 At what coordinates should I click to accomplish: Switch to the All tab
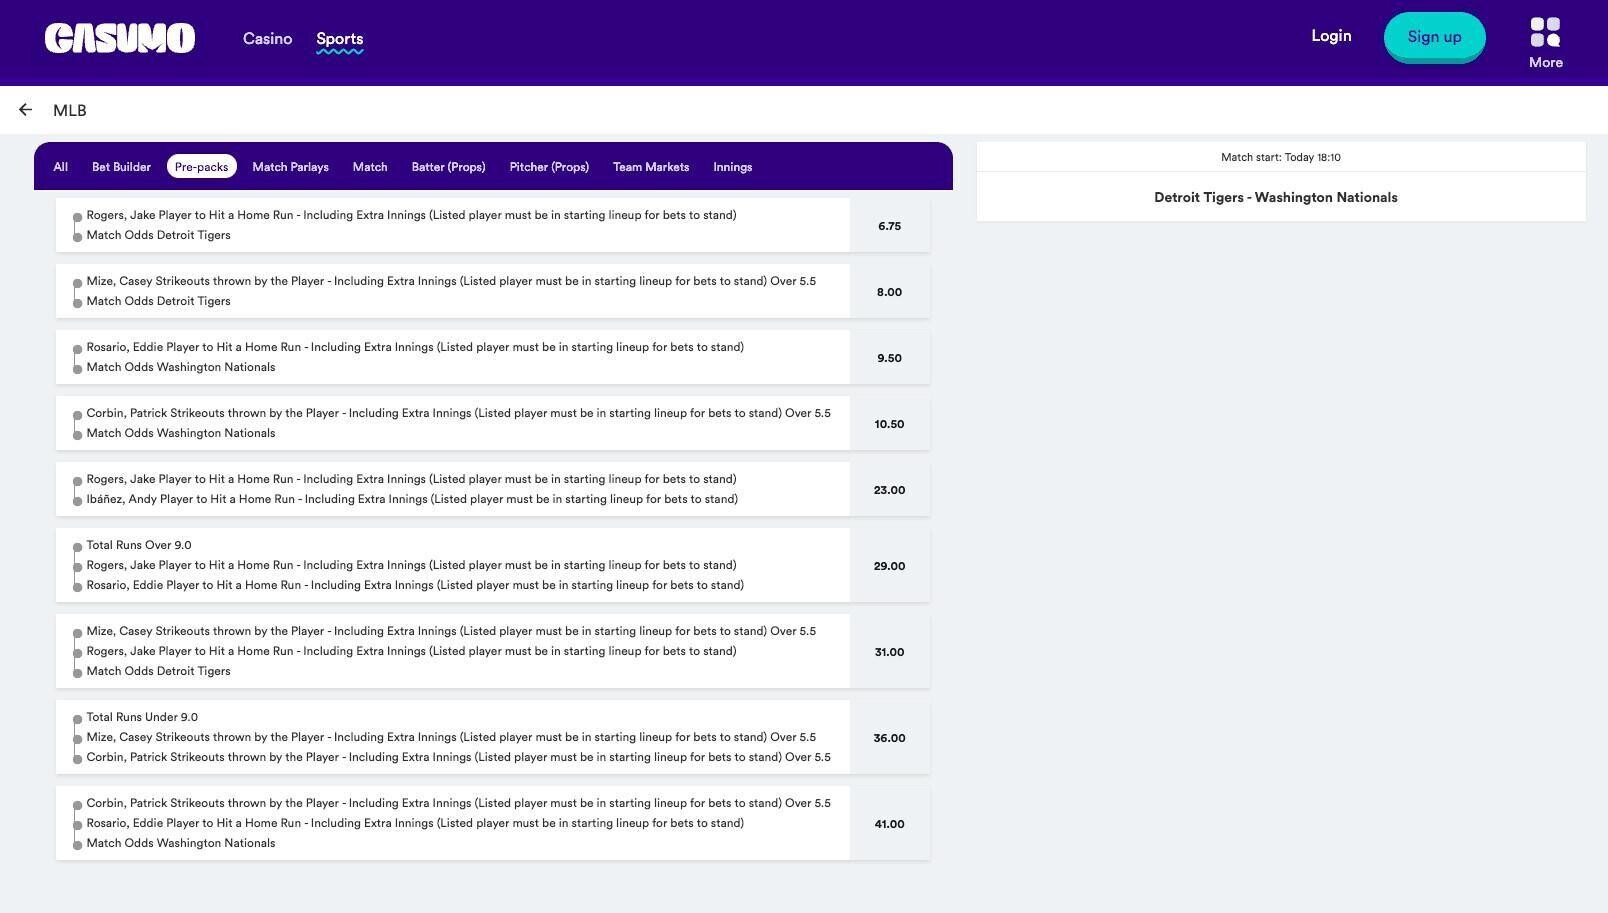tap(61, 167)
